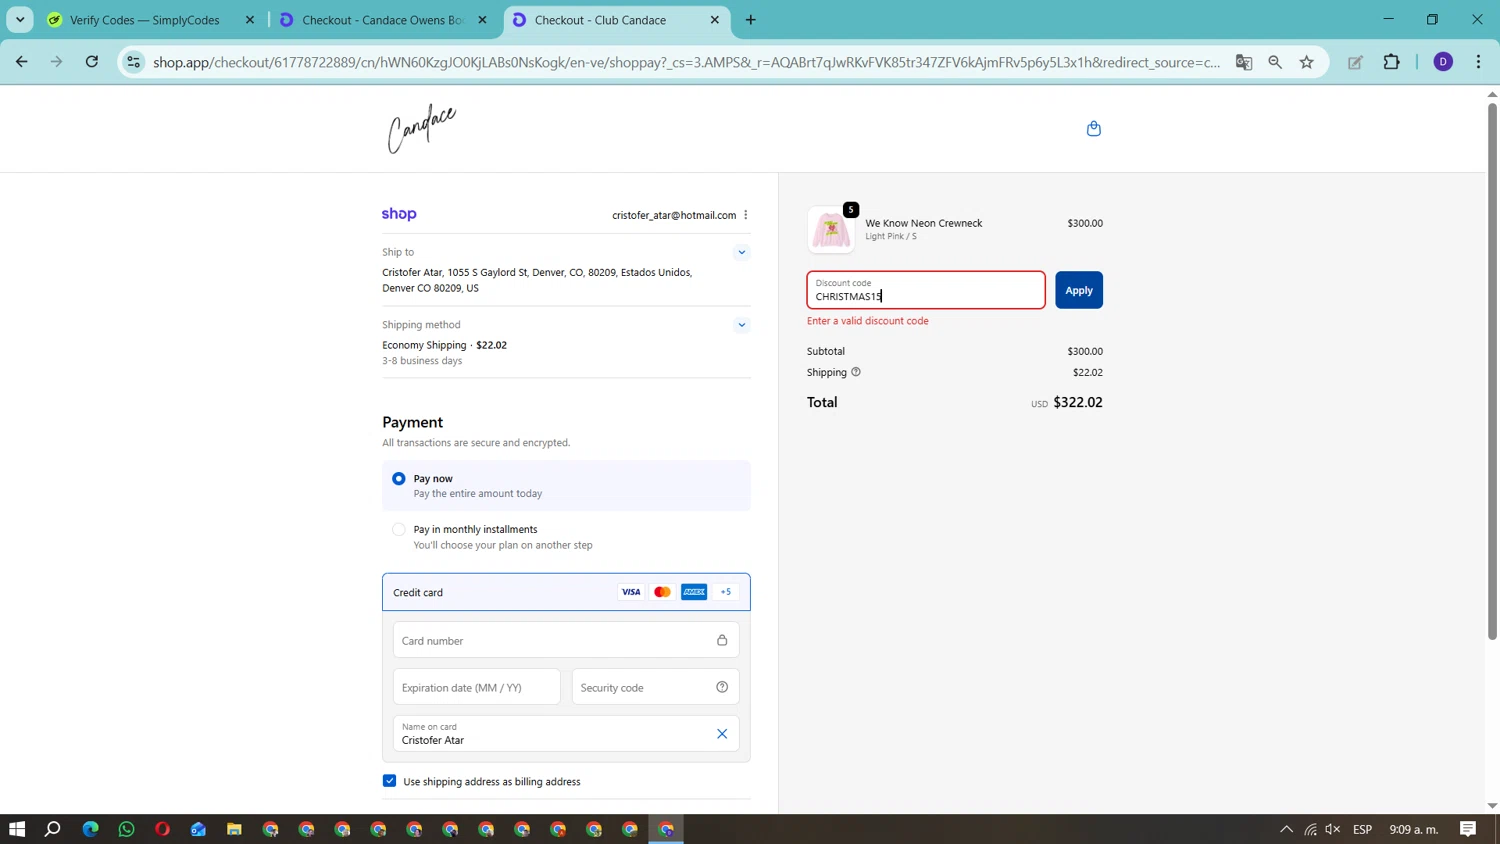Close the Checkout - Club Candace tab
Viewport: 1500px width, 844px height.
click(714, 20)
